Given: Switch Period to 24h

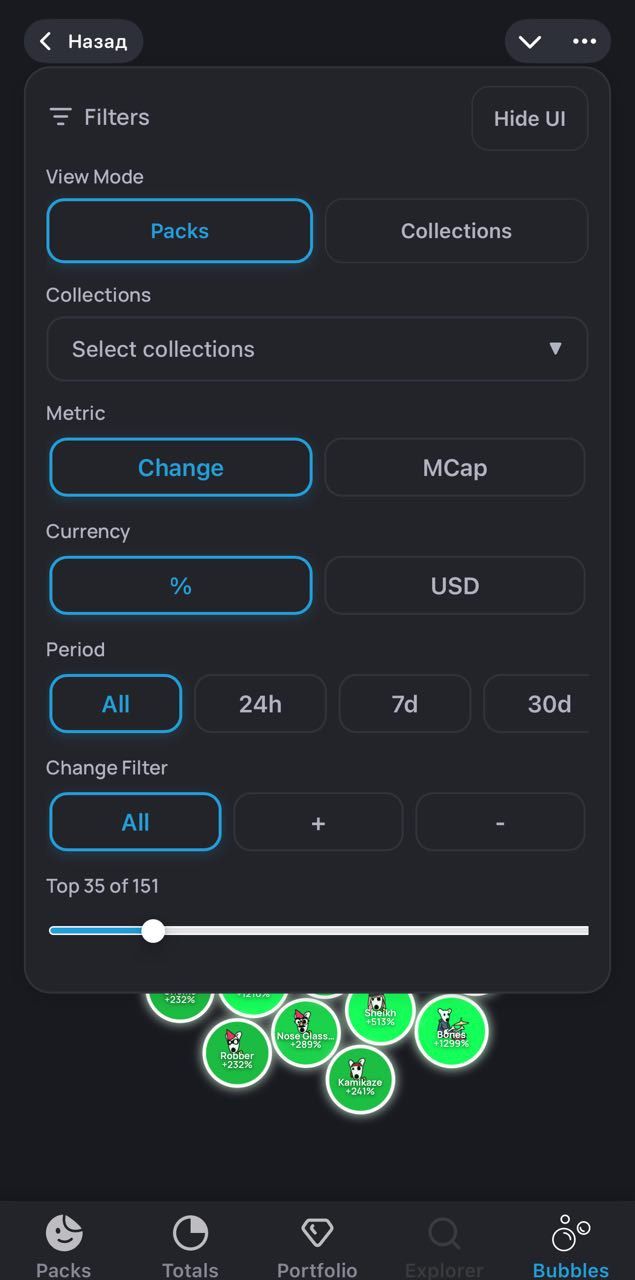Looking at the screenshot, I should pyautogui.click(x=260, y=703).
